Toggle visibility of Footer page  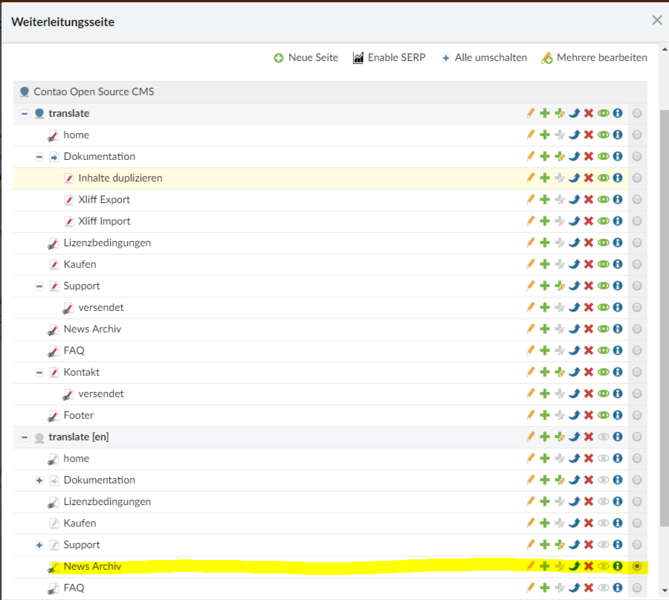603,415
